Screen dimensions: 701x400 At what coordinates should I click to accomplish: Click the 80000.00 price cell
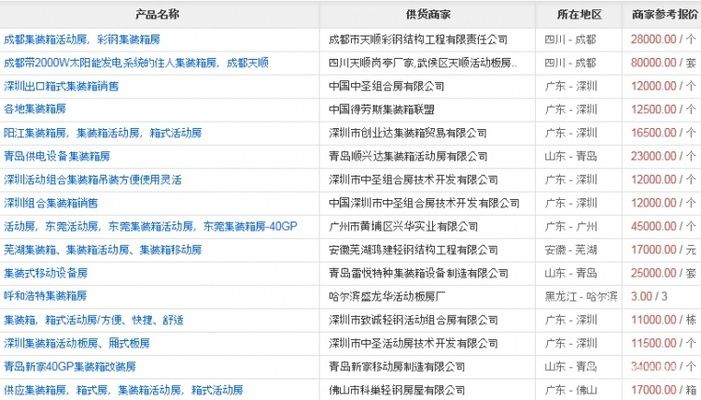[x=663, y=63]
